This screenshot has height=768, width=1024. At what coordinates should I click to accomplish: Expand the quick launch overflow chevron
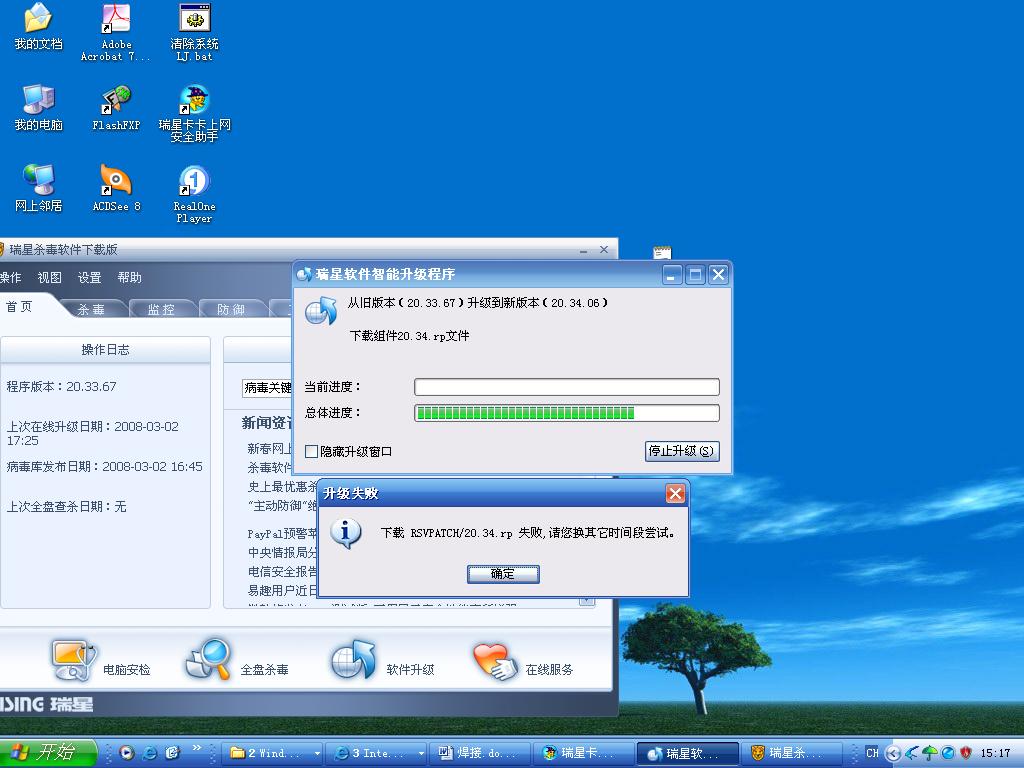[x=197, y=748]
